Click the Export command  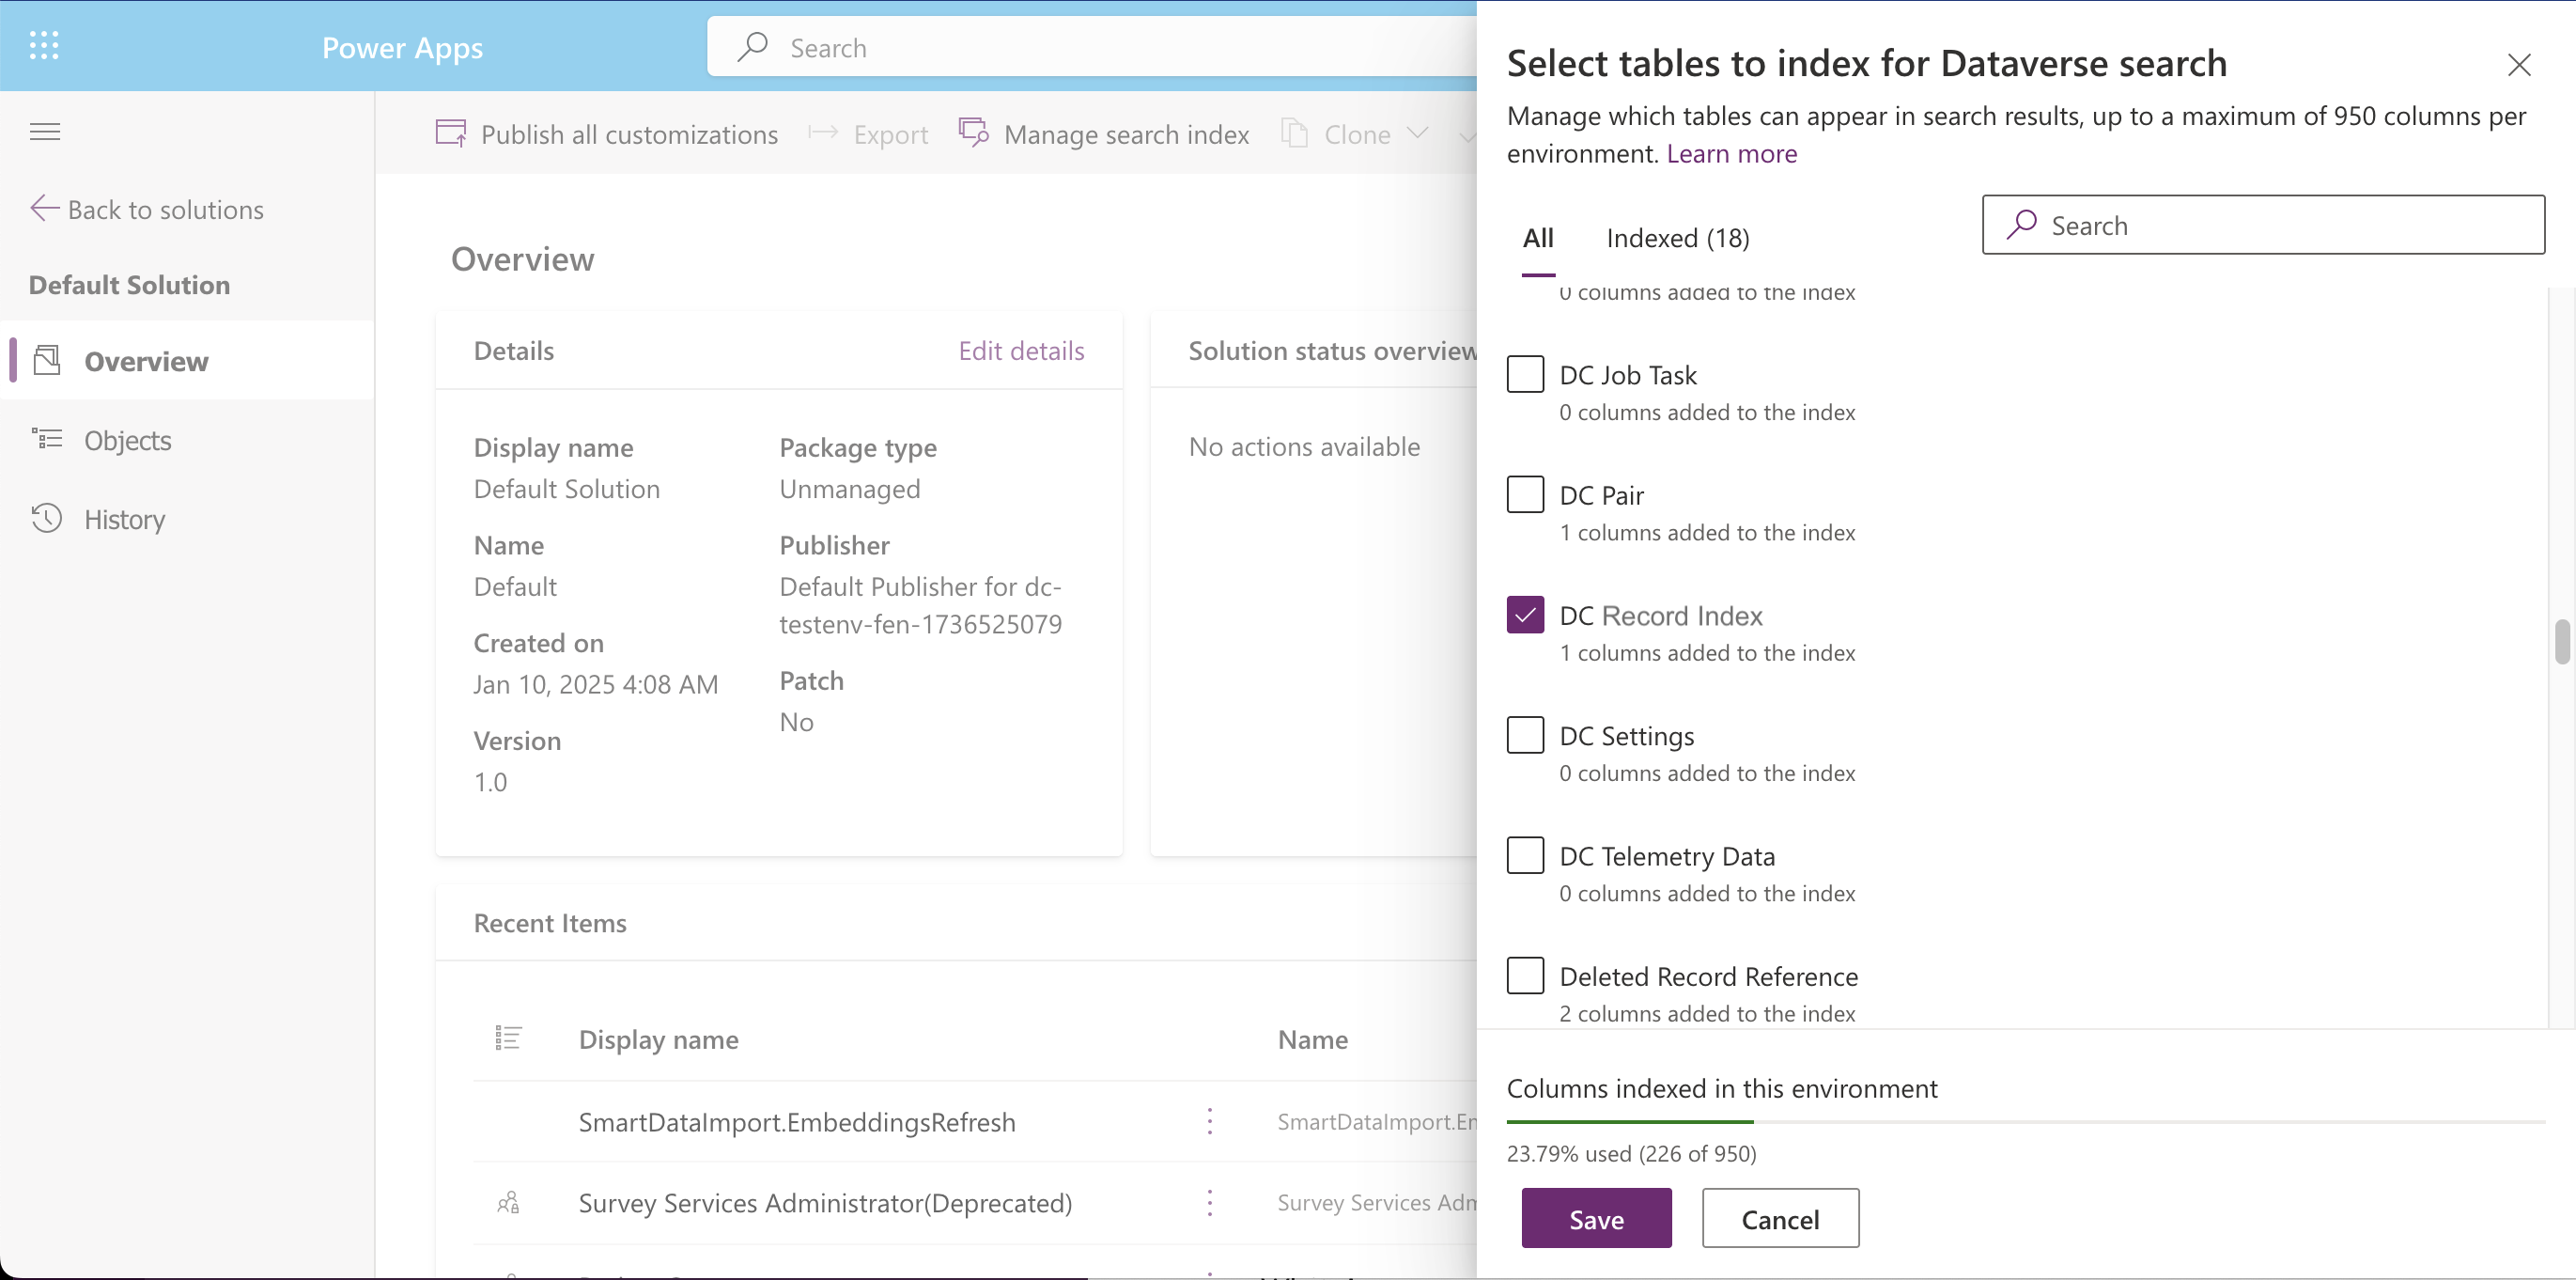click(x=868, y=133)
